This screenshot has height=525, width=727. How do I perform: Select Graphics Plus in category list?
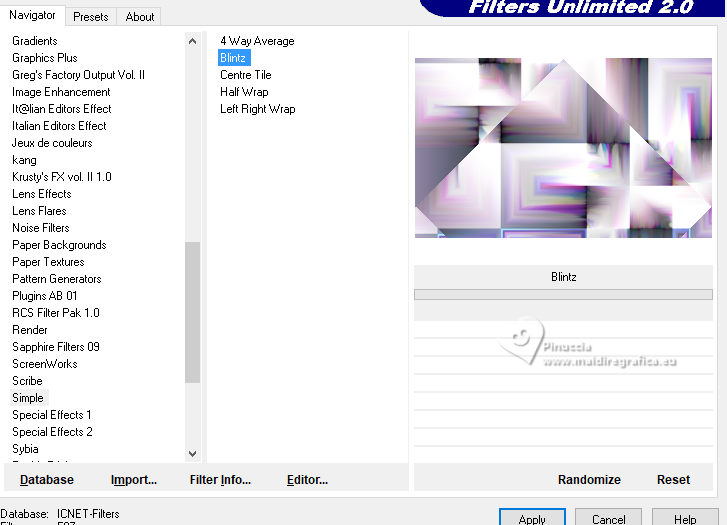45,58
